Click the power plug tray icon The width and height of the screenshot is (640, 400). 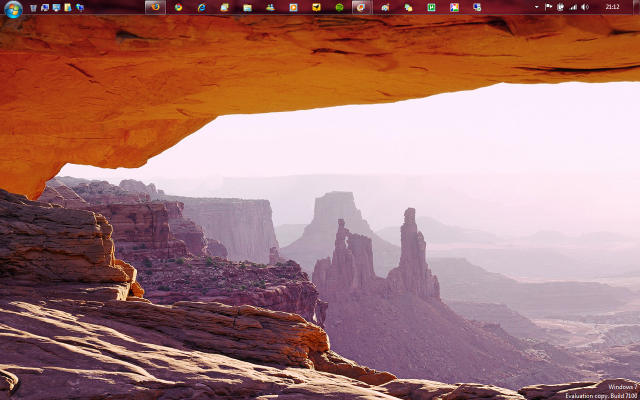tap(561, 7)
